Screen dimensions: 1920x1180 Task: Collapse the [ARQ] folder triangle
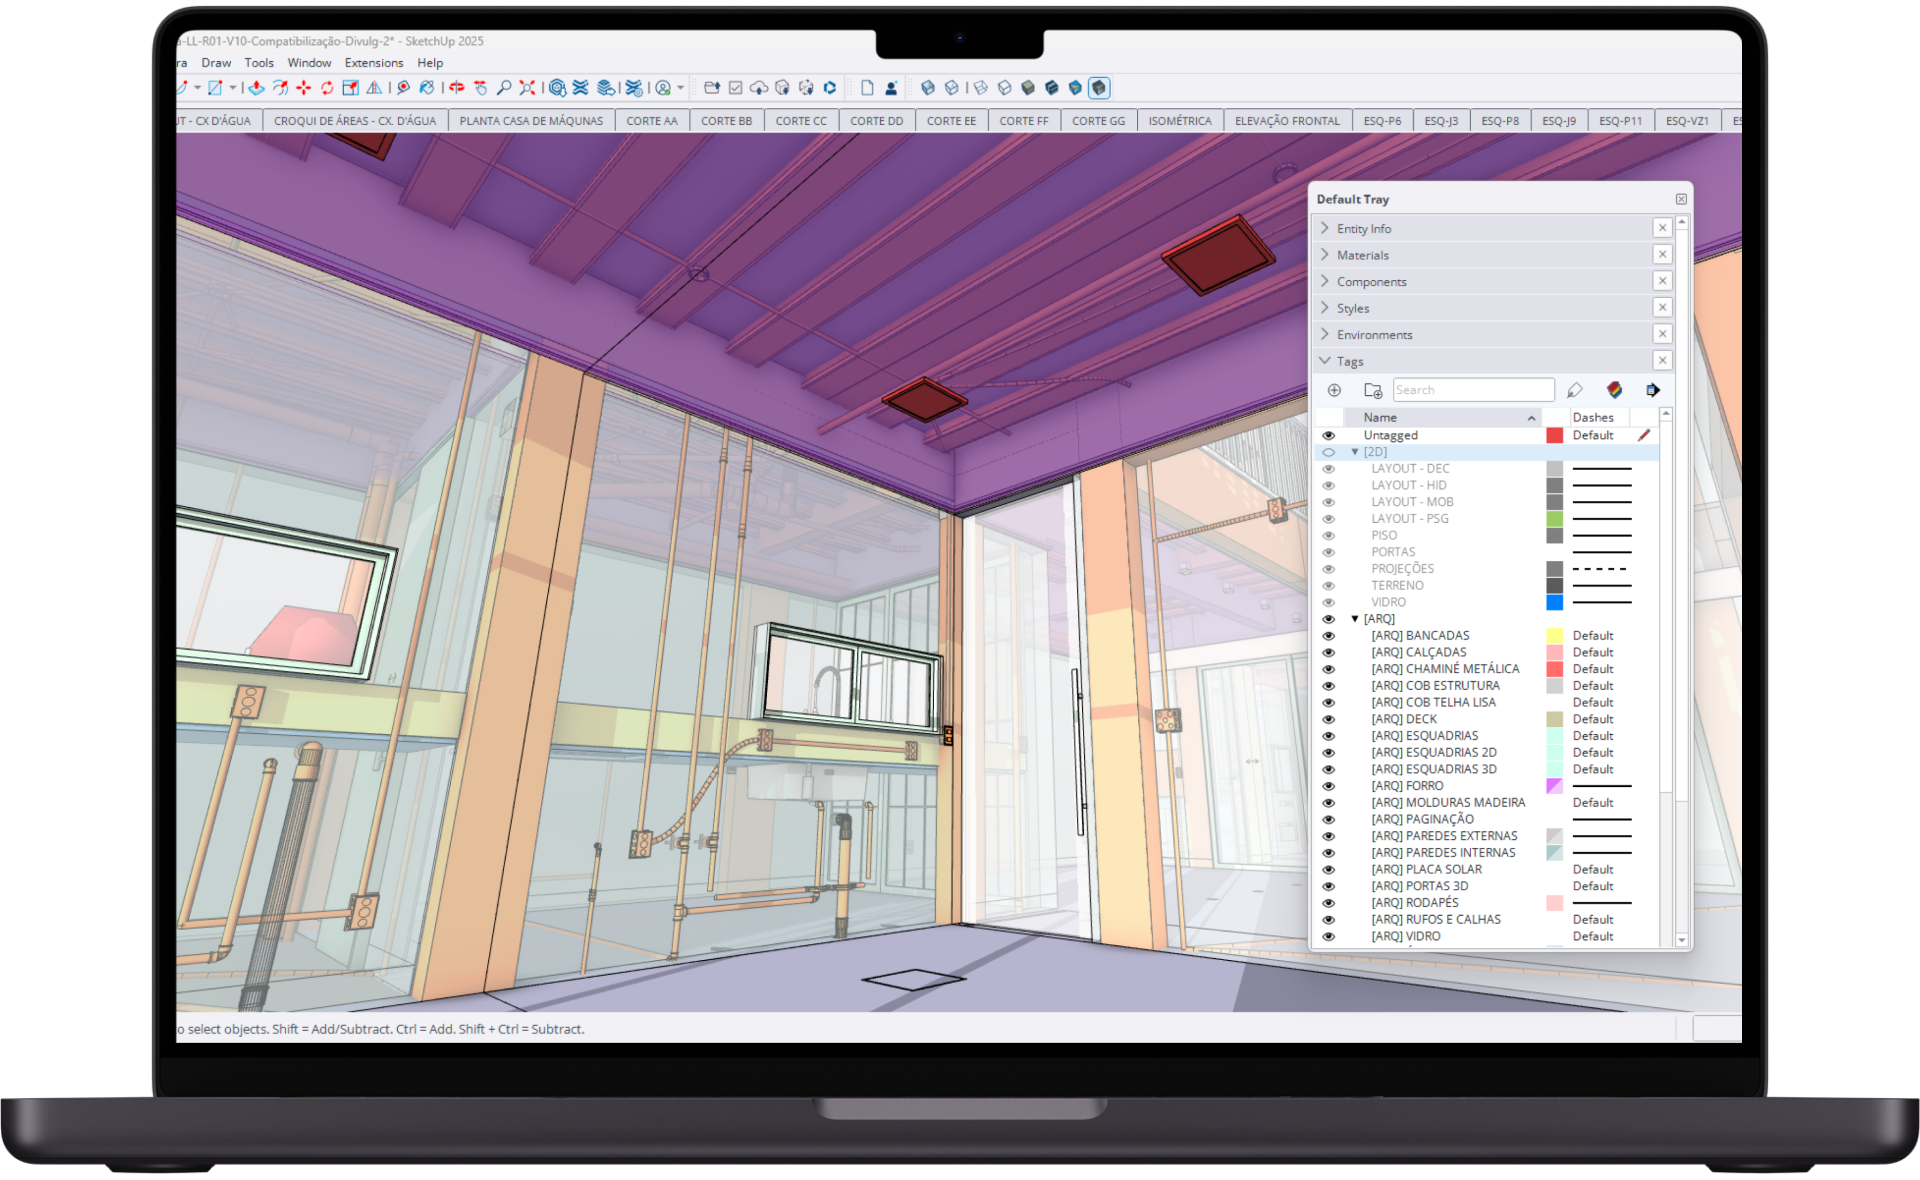(1355, 619)
